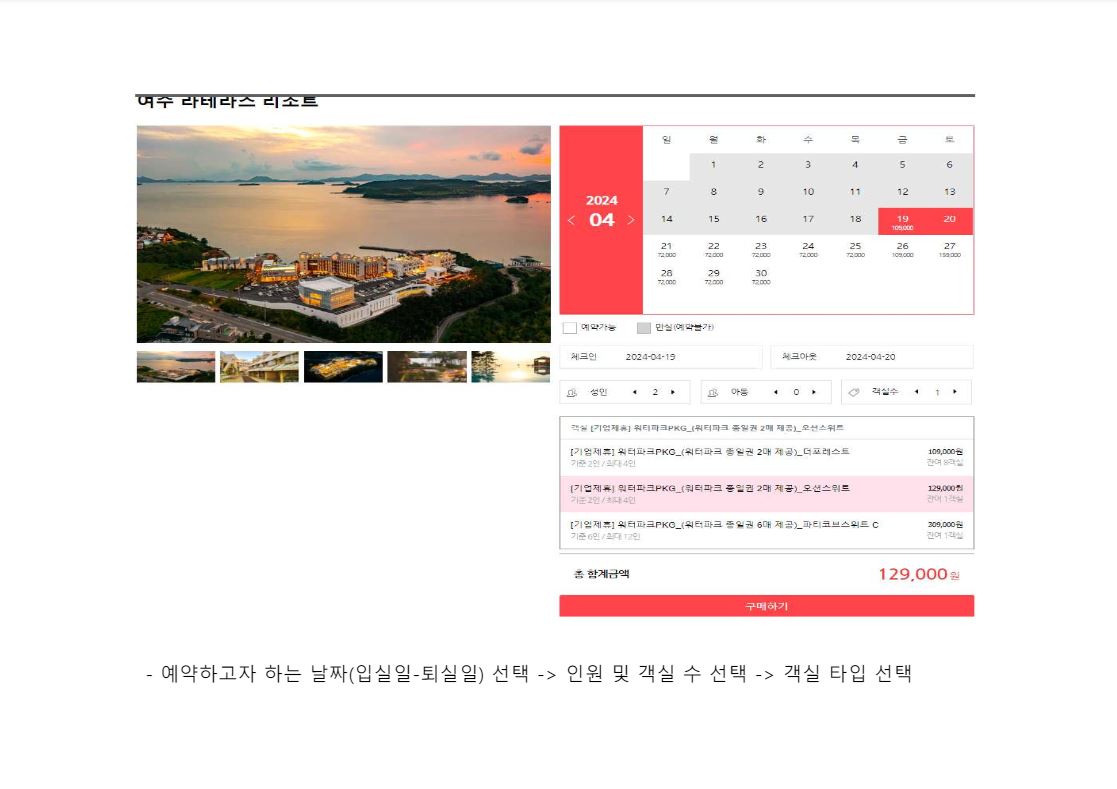Screen dimensions: 1117x789
Task: Open the 체크인 date field
Action: coord(660,357)
